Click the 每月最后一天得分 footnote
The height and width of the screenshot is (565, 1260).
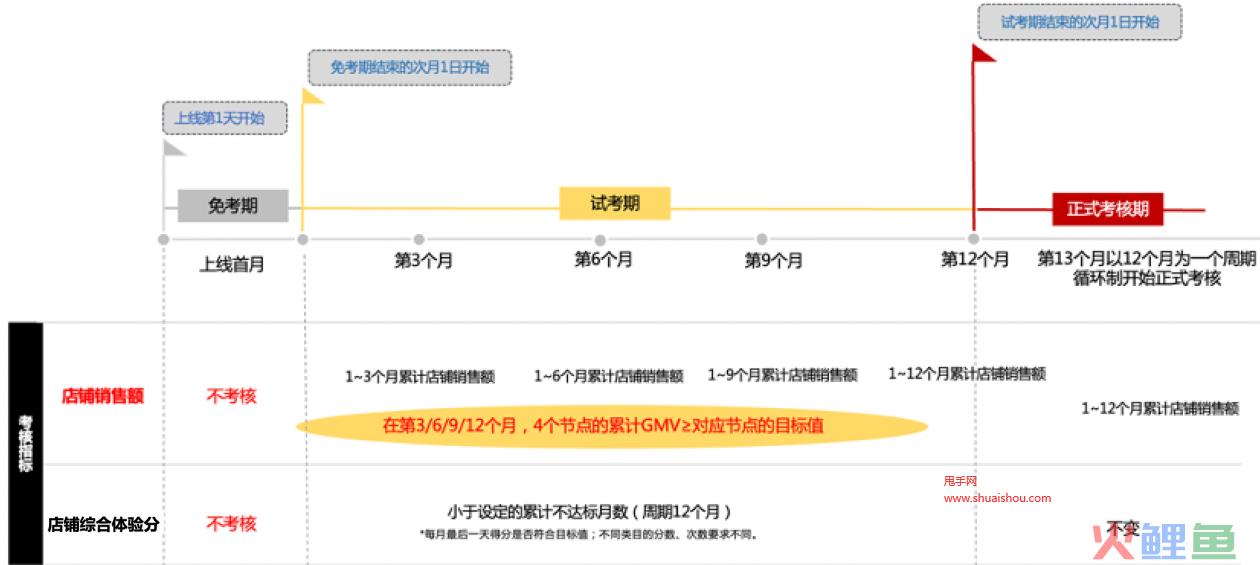[x=588, y=535]
